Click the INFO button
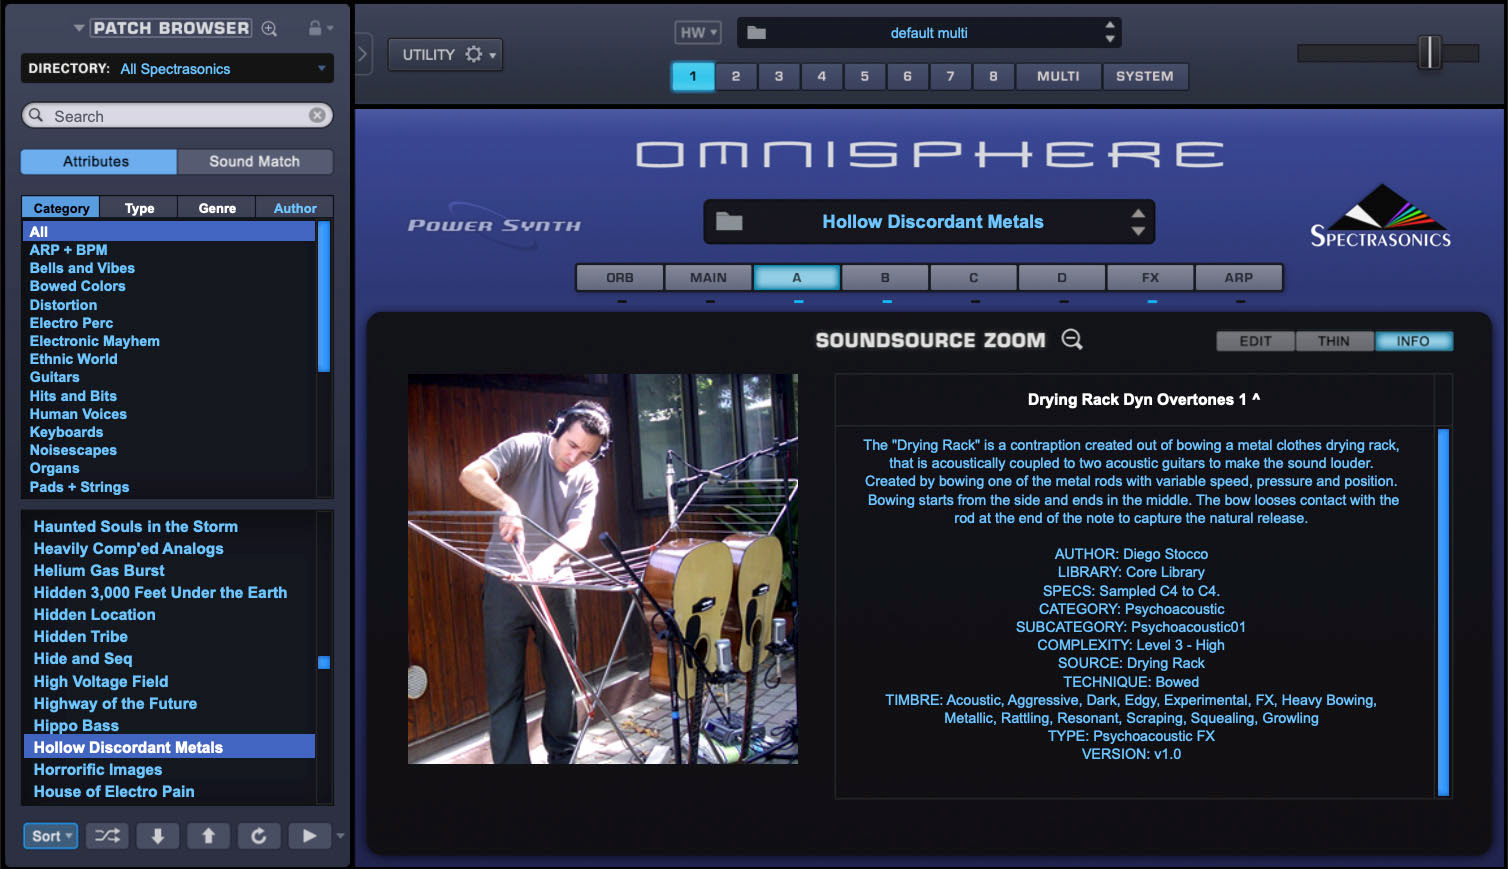This screenshot has height=869, width=1508. coord(1413,341)
